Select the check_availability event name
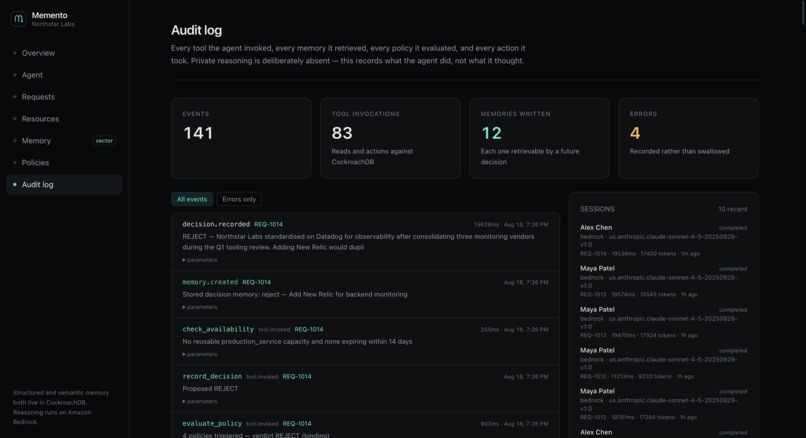 [218, 330]
